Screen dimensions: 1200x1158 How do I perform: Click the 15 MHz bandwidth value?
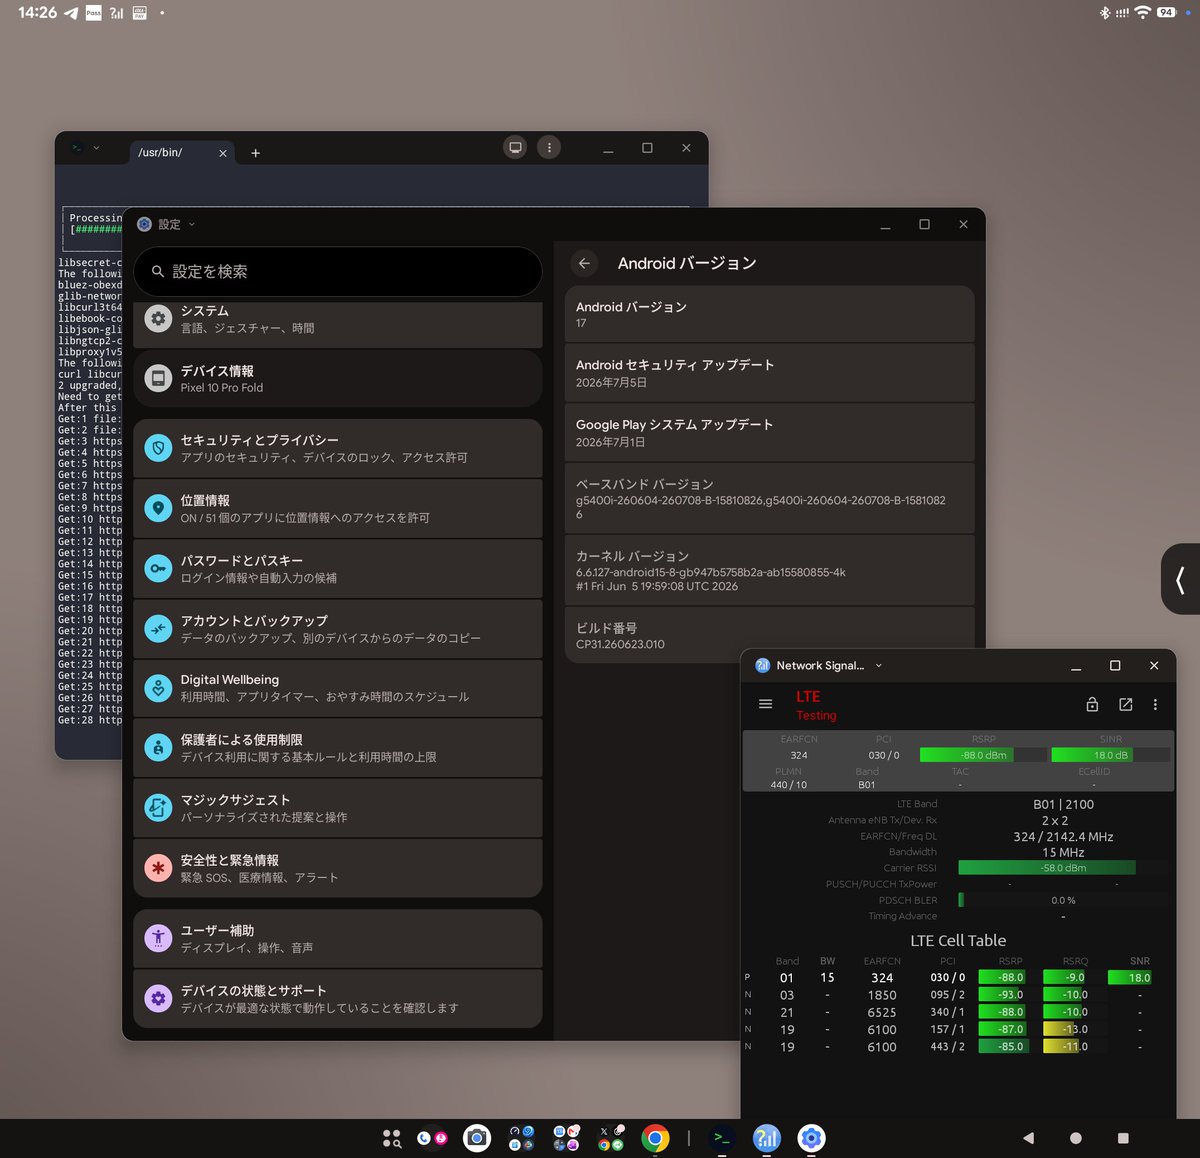point(1063,852)
